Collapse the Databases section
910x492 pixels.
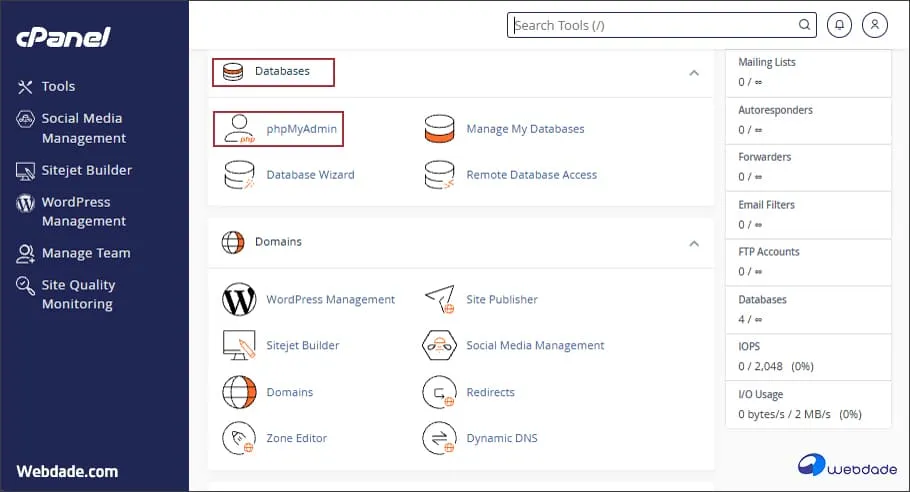693,72
